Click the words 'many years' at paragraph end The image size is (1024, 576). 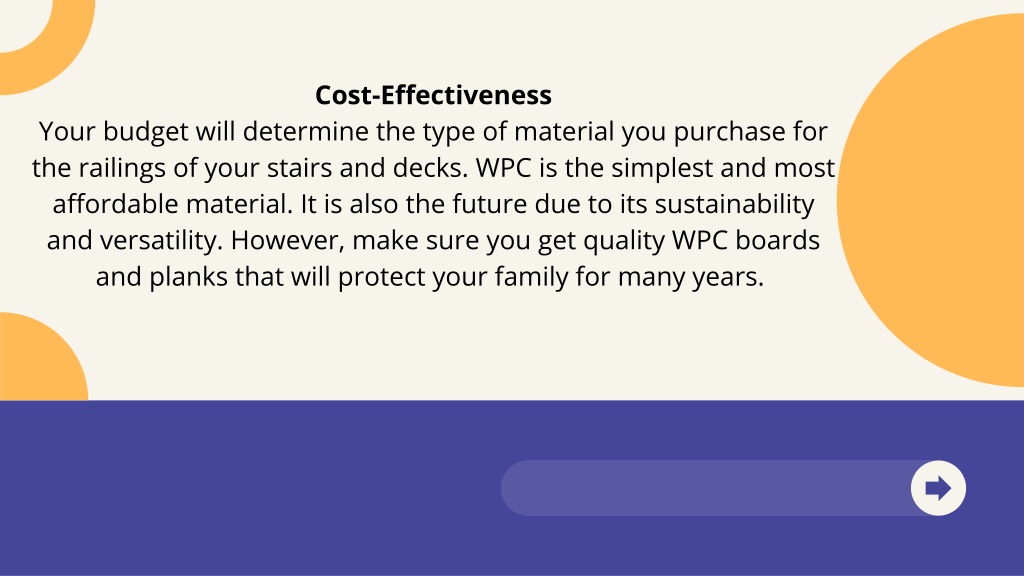tap(691, 278)
